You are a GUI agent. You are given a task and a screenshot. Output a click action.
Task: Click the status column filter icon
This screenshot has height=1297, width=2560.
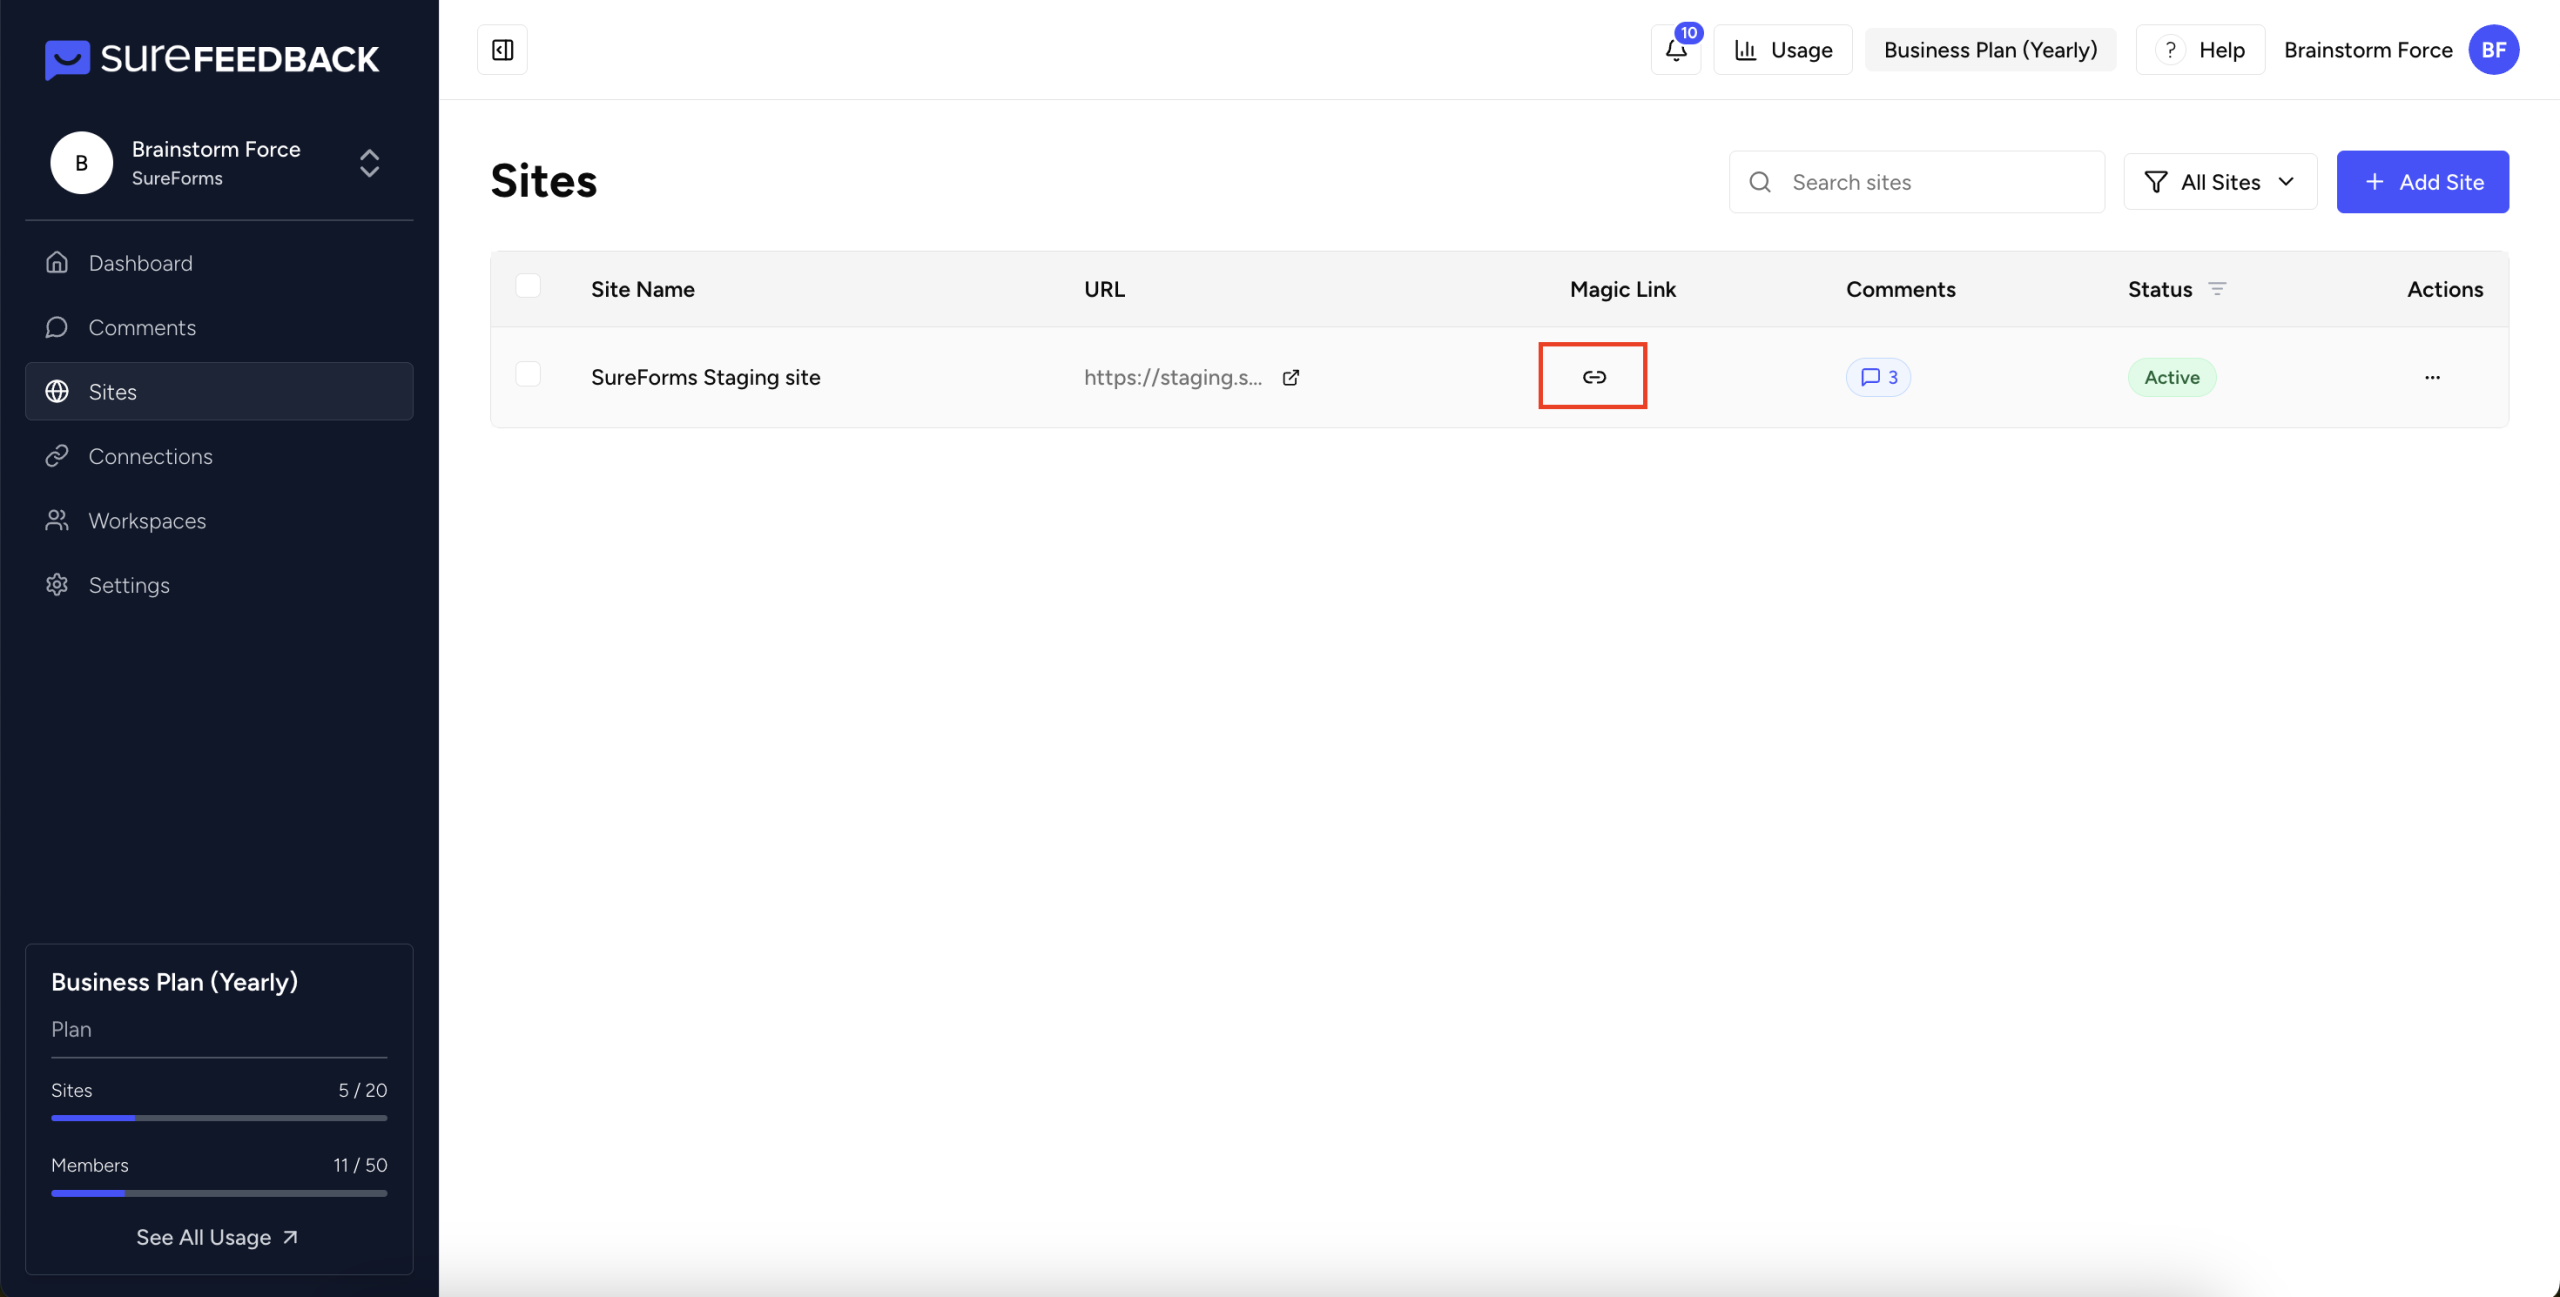[x=2217, y=289]
